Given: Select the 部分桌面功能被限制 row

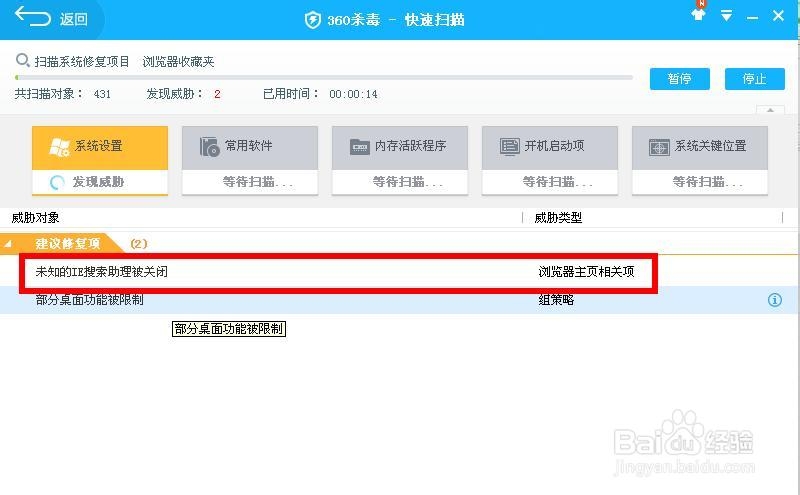Looking at the screenshot, I should point(400,300).
